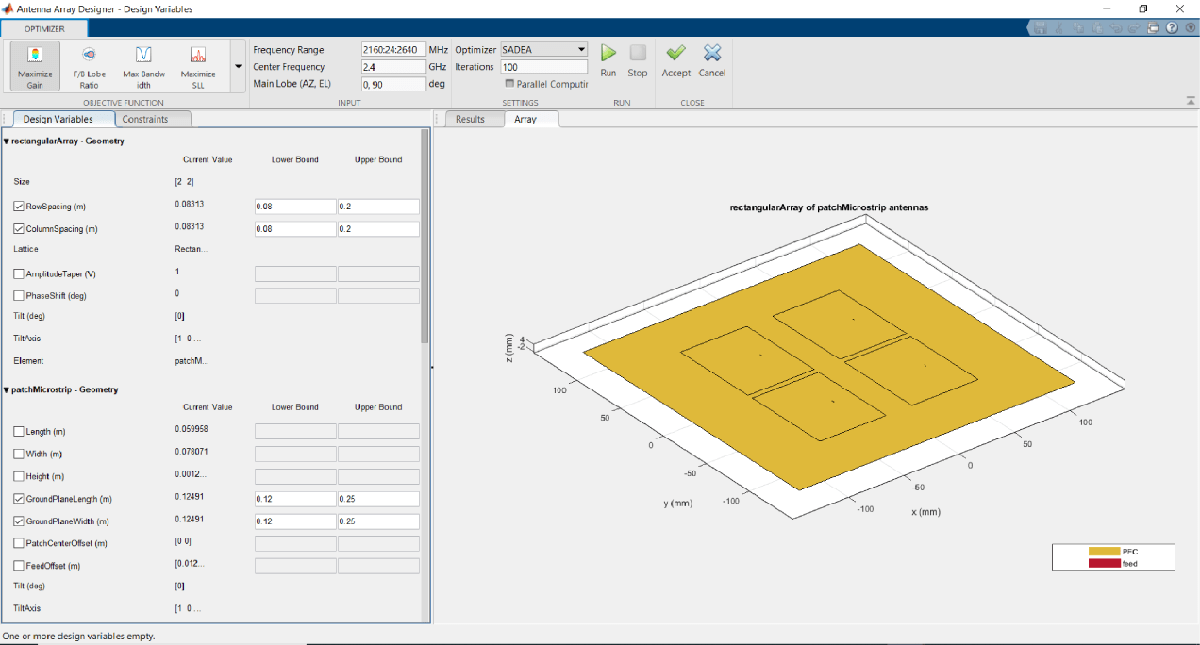Click the Center Frequency input field
The width and height of the screenshot is (1200, 645).
tap(393, 67)
